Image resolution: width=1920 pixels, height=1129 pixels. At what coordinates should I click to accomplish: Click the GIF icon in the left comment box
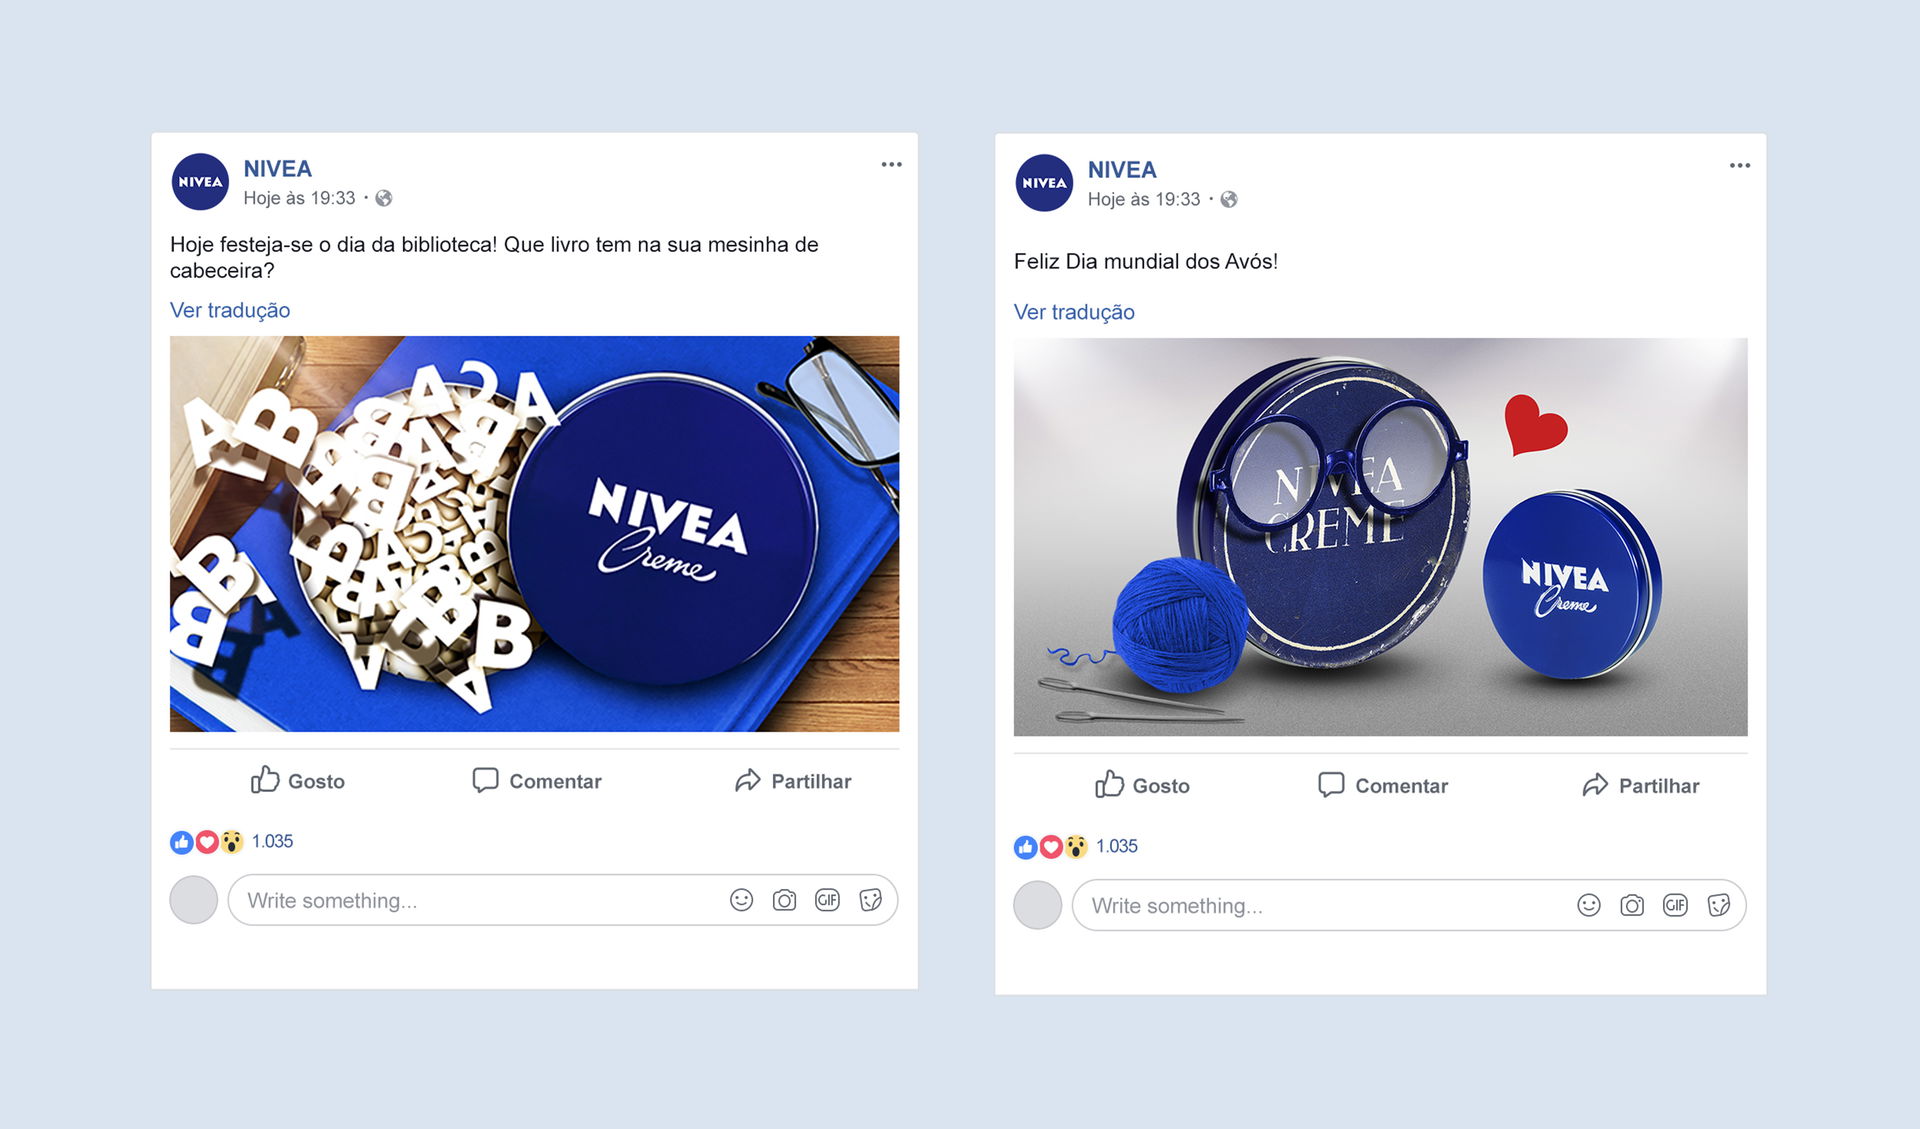(827, 900)
